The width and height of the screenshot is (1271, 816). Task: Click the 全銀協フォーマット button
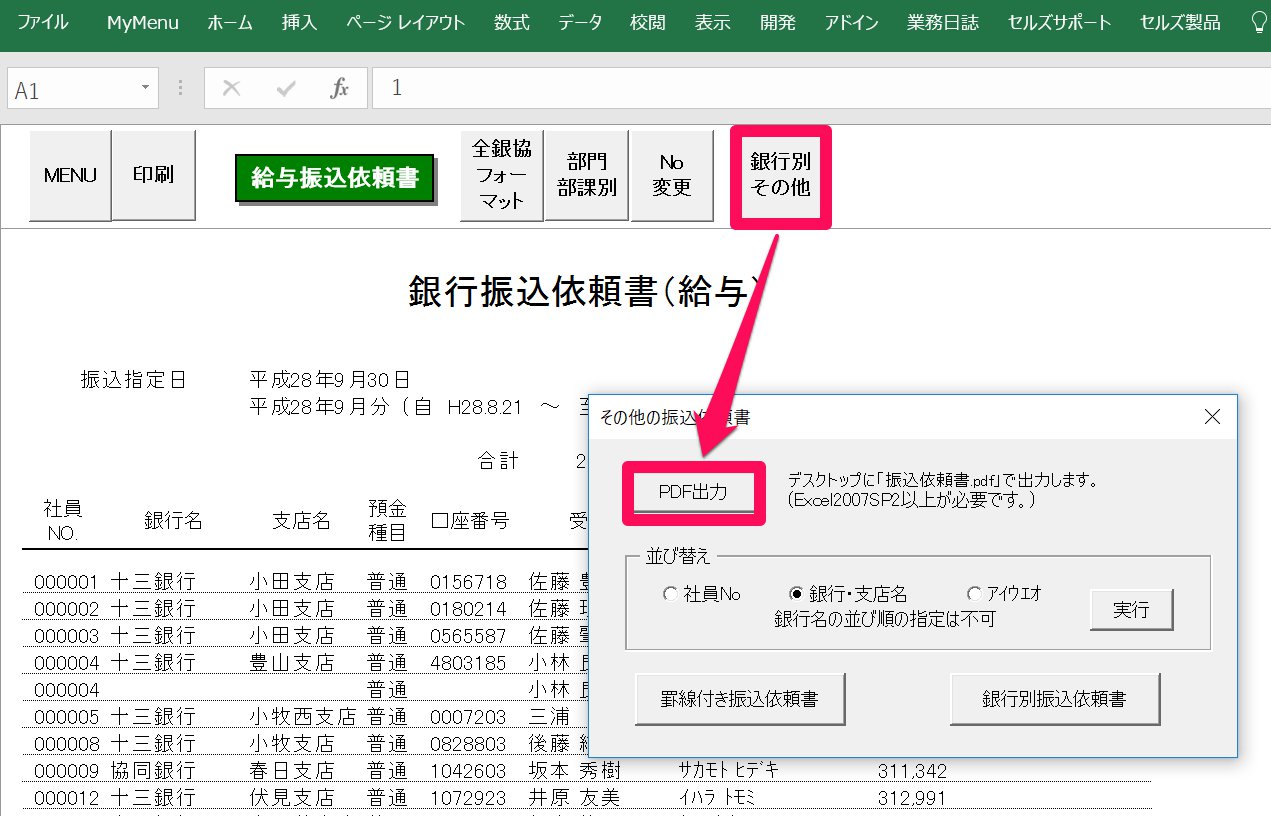(x=502, y=175)
